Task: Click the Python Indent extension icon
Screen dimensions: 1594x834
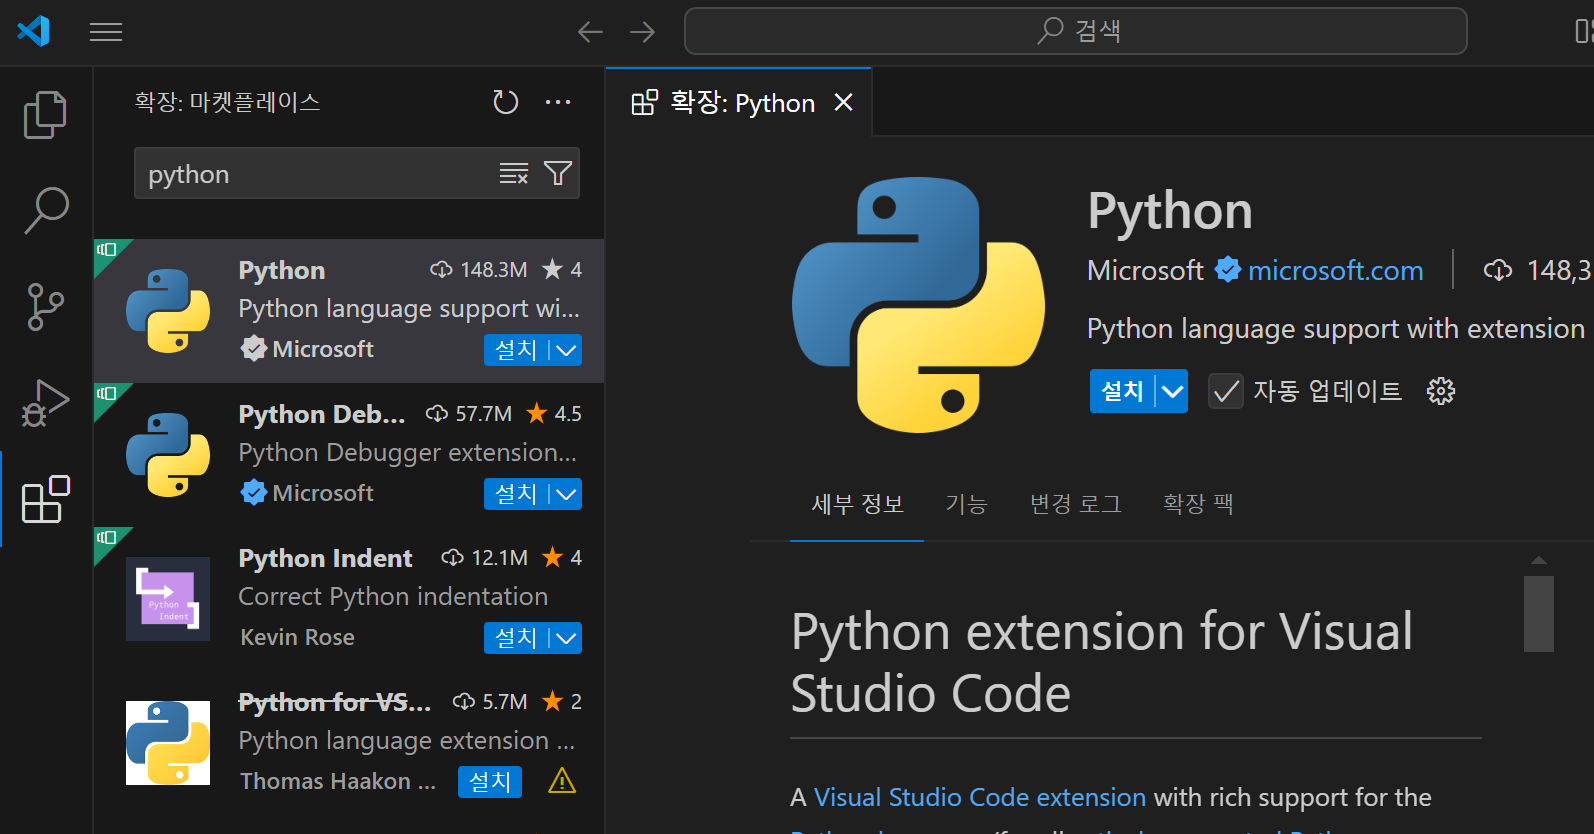Action: coord(168,599)
